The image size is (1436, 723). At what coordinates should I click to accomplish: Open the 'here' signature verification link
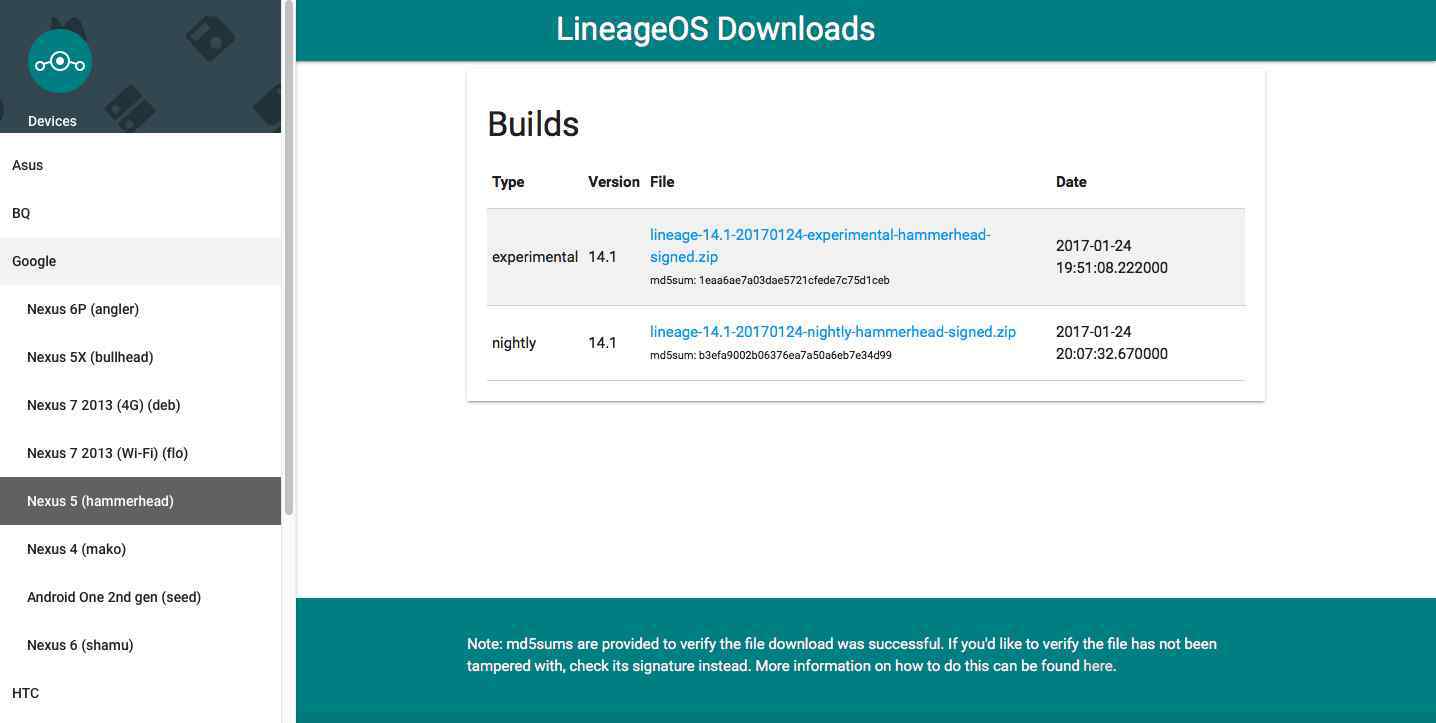point(1098,666)
